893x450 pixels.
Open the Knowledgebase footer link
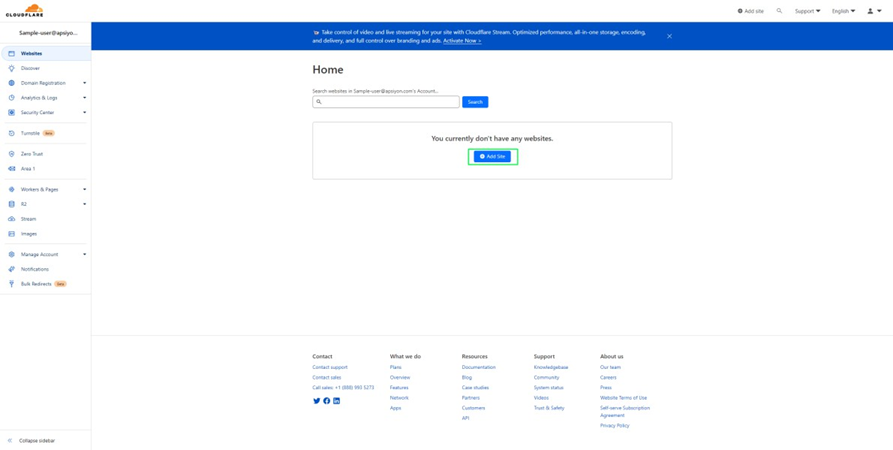click(551, 367)
